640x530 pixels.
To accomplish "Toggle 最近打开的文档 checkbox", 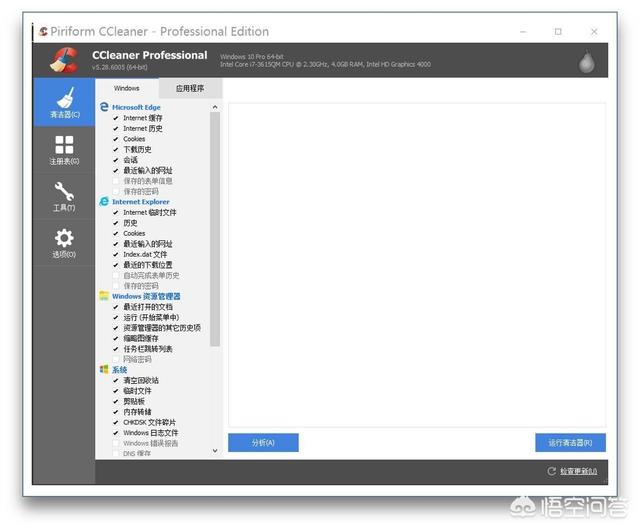I will coord(116,307).
